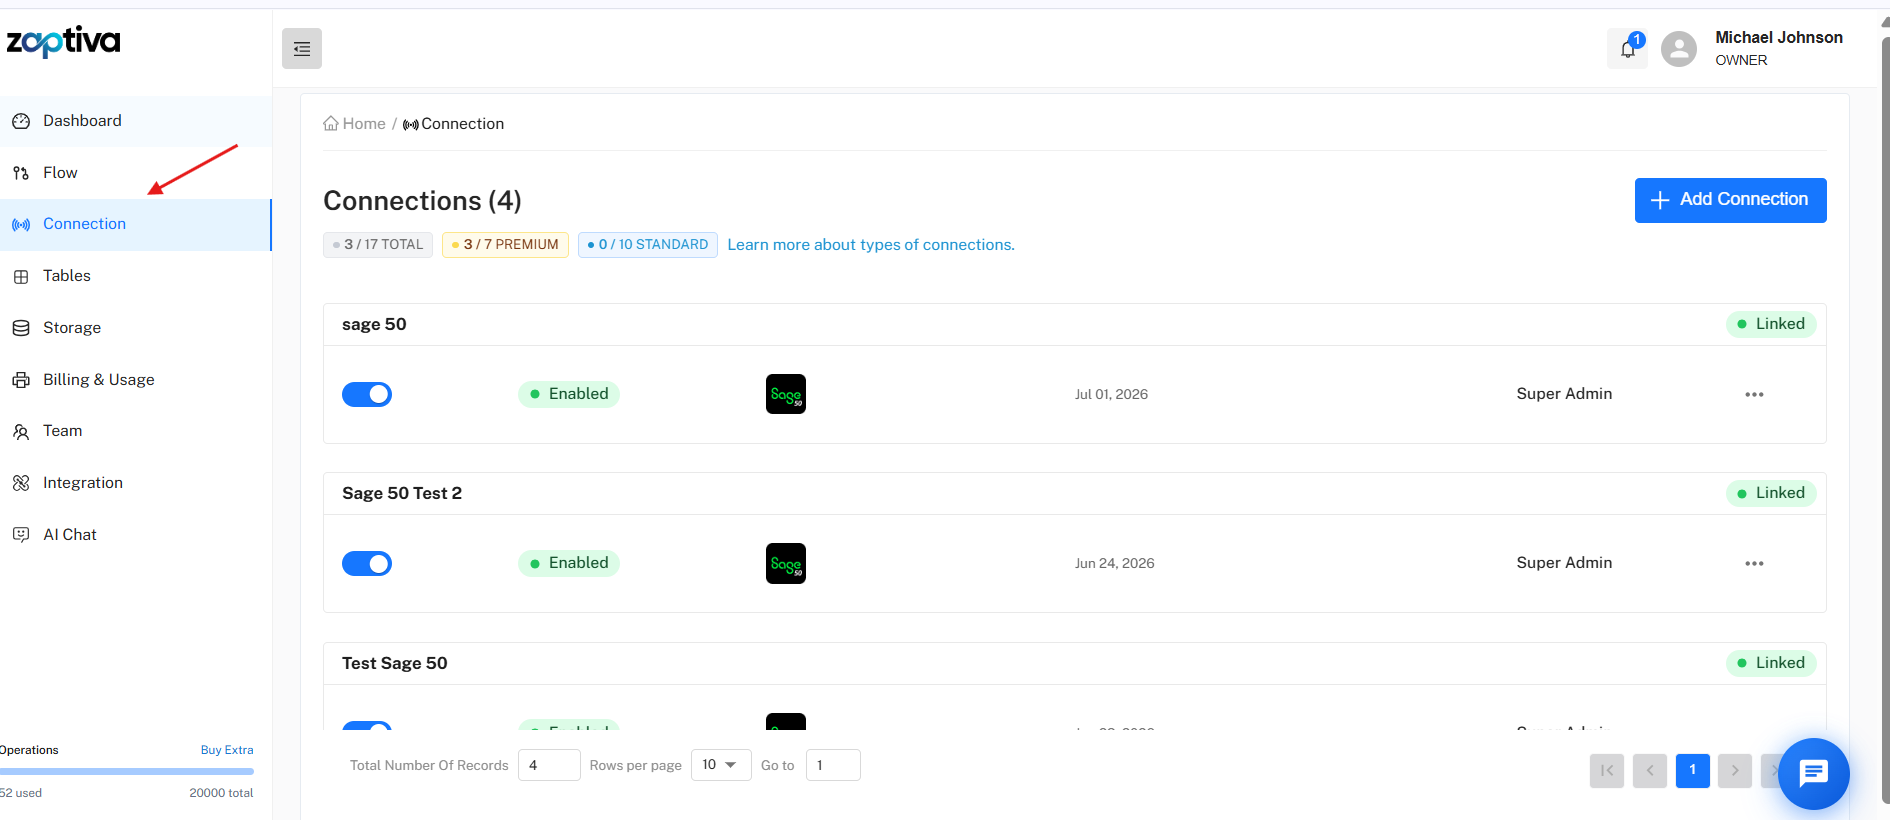Click the Buy Extra link
The height and width of the screenshot is (820, 1890).
tap(227, 750)
